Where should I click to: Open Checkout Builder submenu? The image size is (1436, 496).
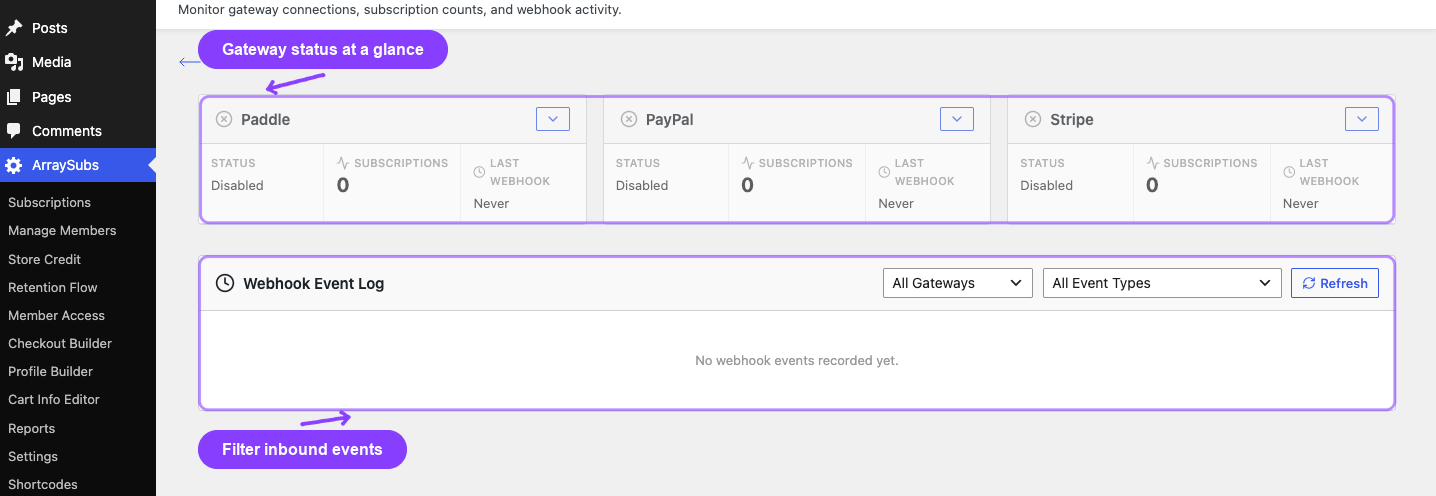pos(60,343)
